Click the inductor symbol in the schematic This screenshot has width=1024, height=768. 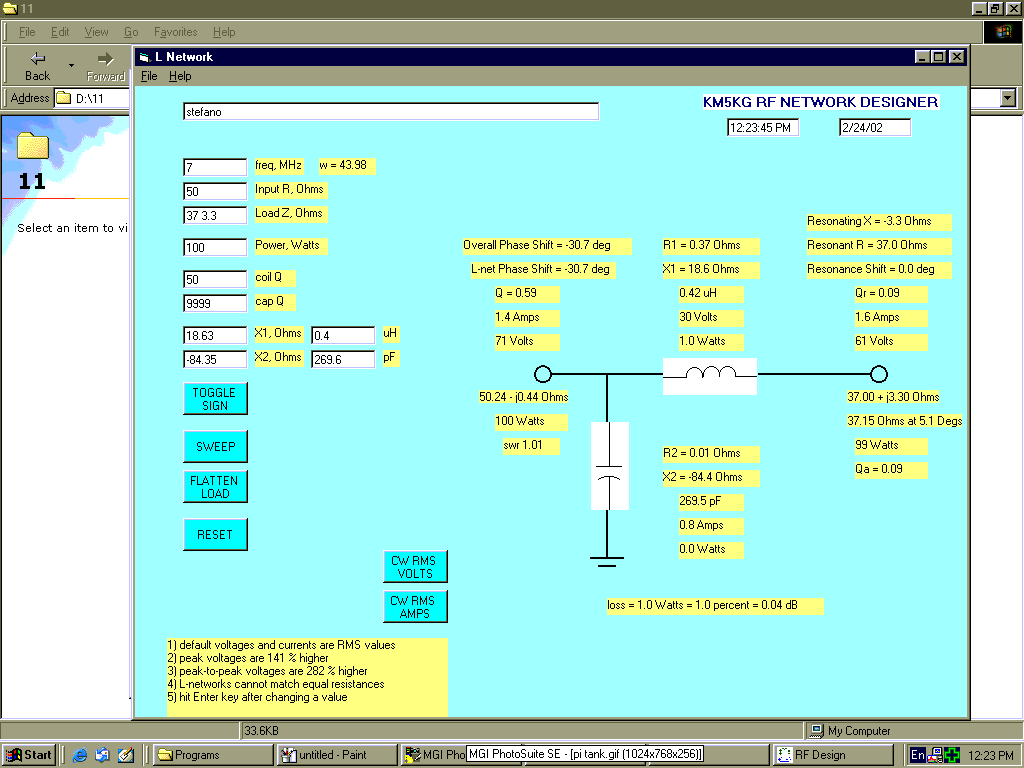710,375
